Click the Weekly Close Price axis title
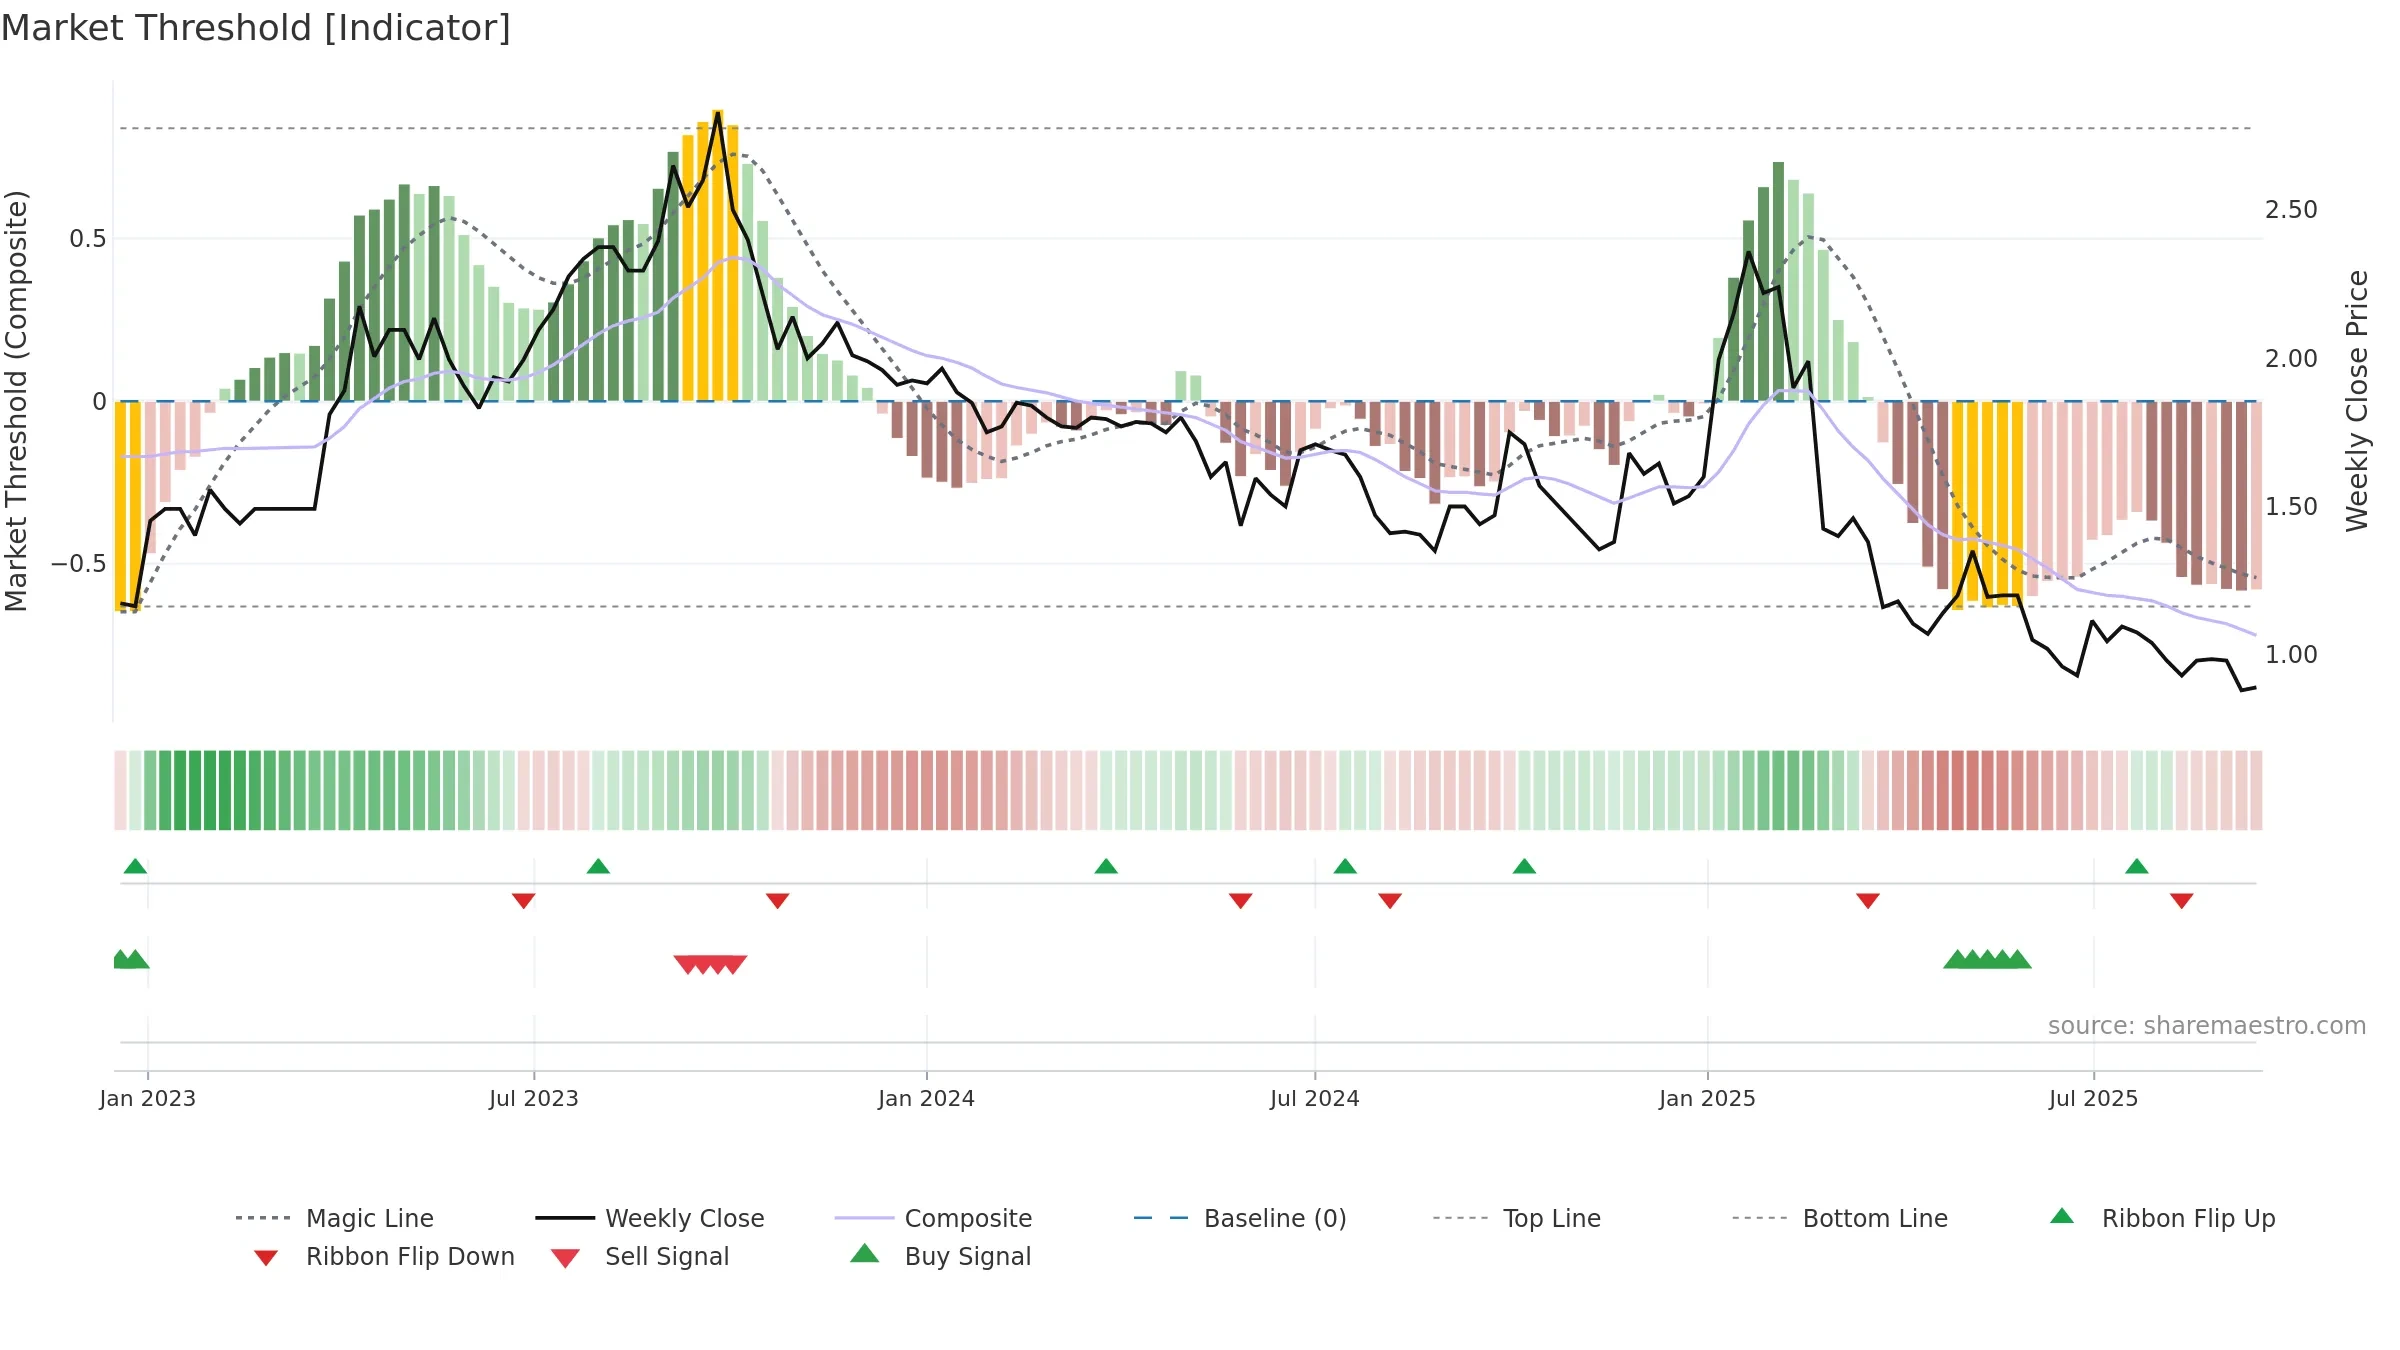2400x1350 pixels. [2357, 400]
